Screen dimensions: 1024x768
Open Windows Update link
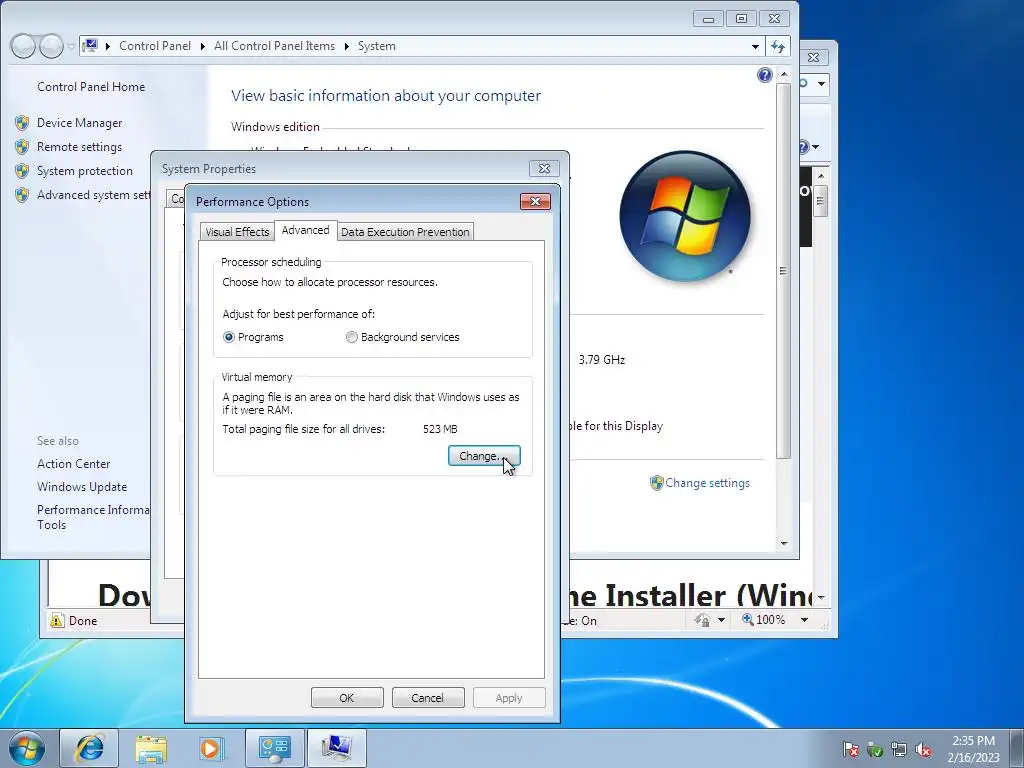click(x=82, y=487)
